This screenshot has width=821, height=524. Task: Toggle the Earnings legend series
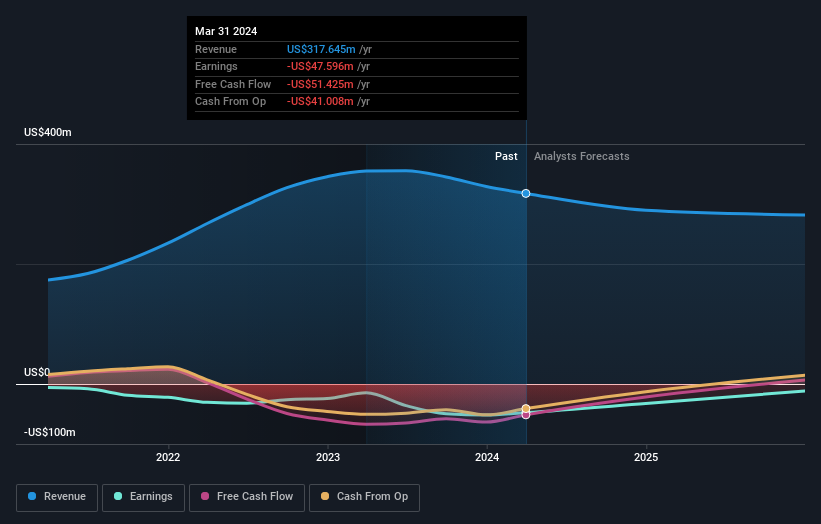143,497
